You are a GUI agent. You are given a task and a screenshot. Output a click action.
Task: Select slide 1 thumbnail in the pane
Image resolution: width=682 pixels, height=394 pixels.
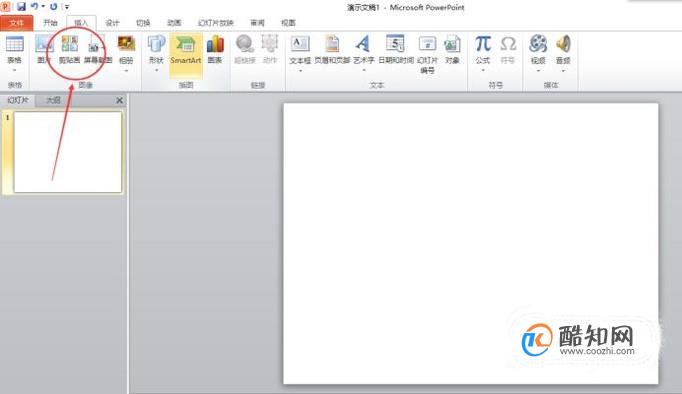pos(68,152)
